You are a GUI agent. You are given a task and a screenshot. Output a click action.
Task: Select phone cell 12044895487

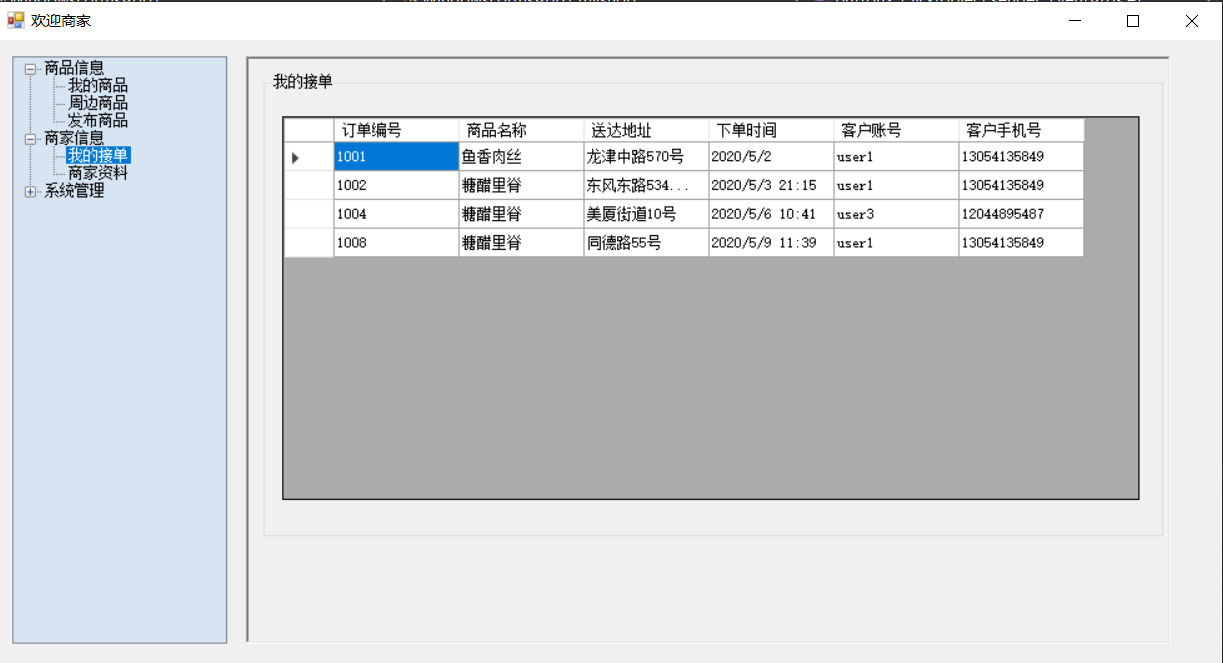coord(1021,214)
